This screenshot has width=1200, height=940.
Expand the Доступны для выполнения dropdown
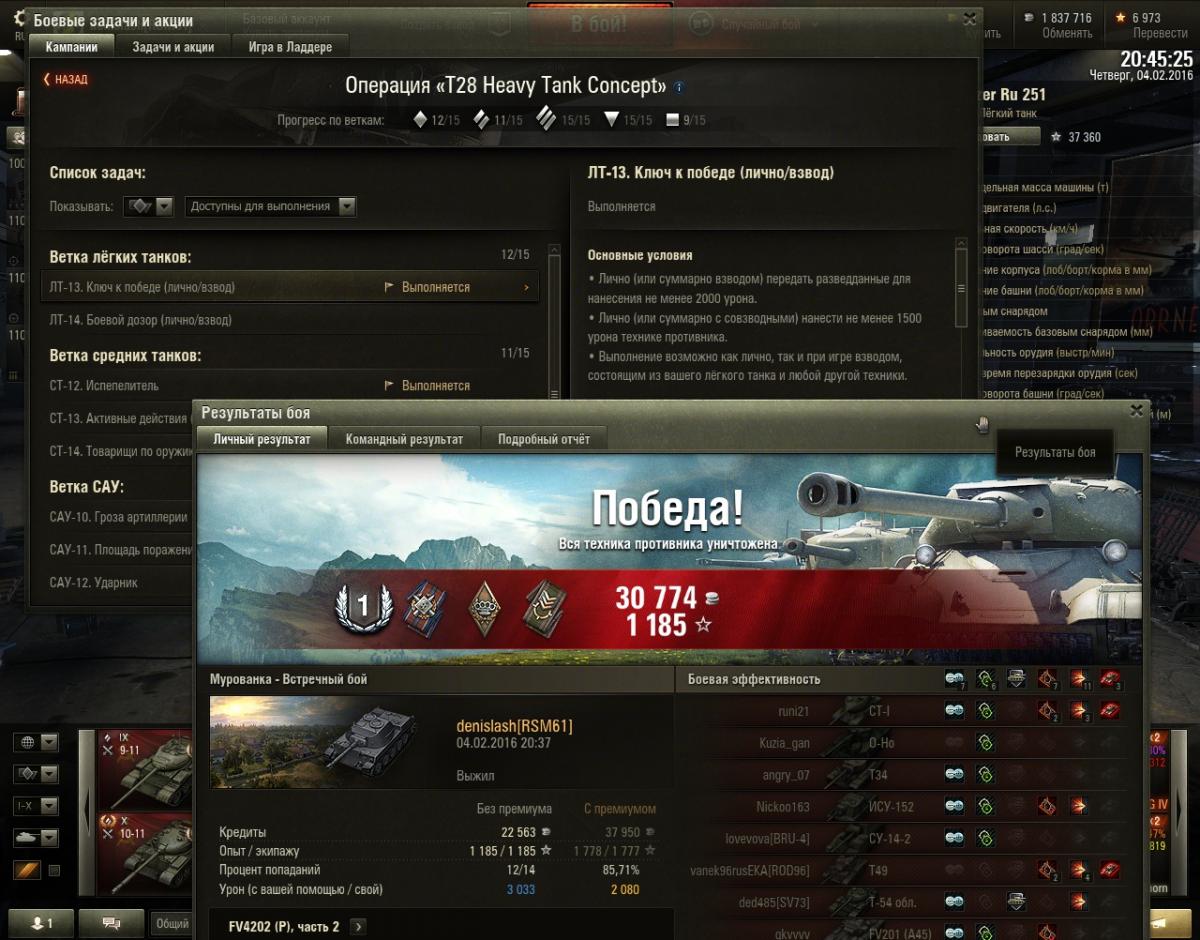tap(271, 206)
